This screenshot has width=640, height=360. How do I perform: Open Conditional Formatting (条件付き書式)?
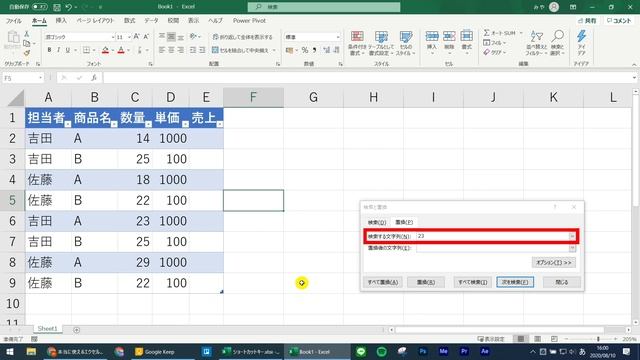(357, 43)
